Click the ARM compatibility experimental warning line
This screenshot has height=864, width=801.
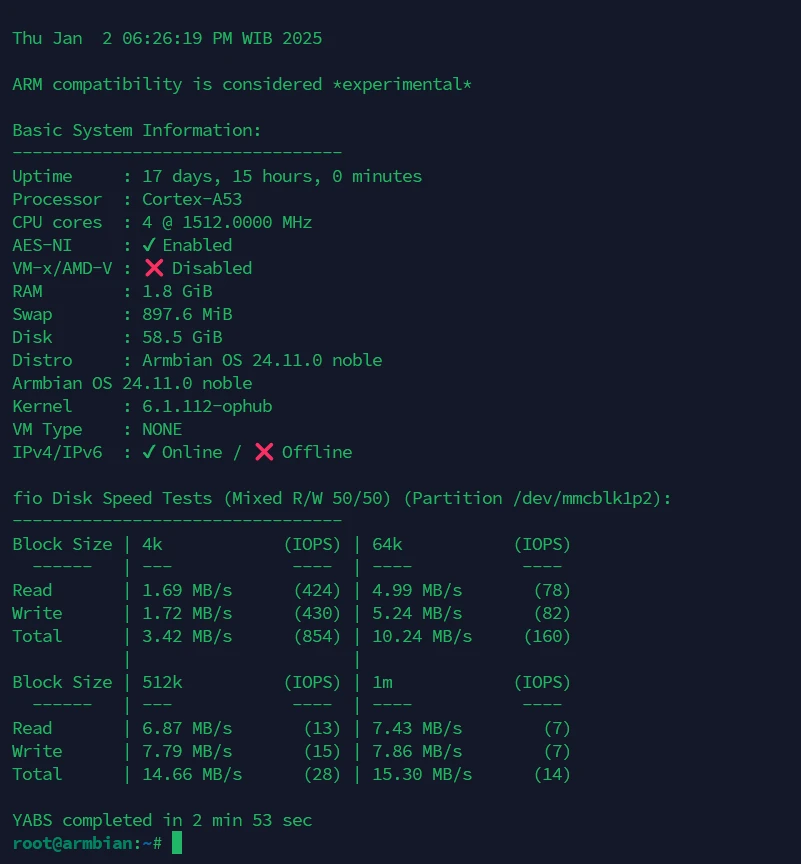click(242, 84)
